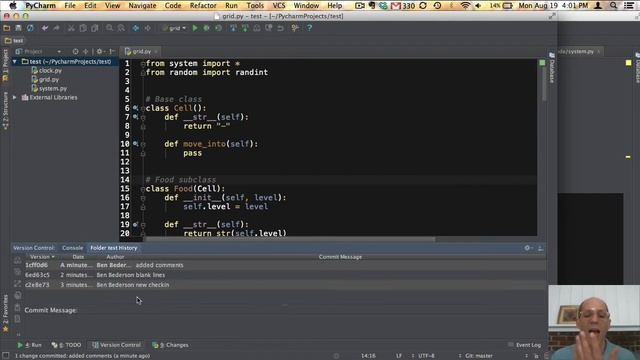Open the 4: Run tool window
Screen dimensions: 640x360
(x=29, y=345)
